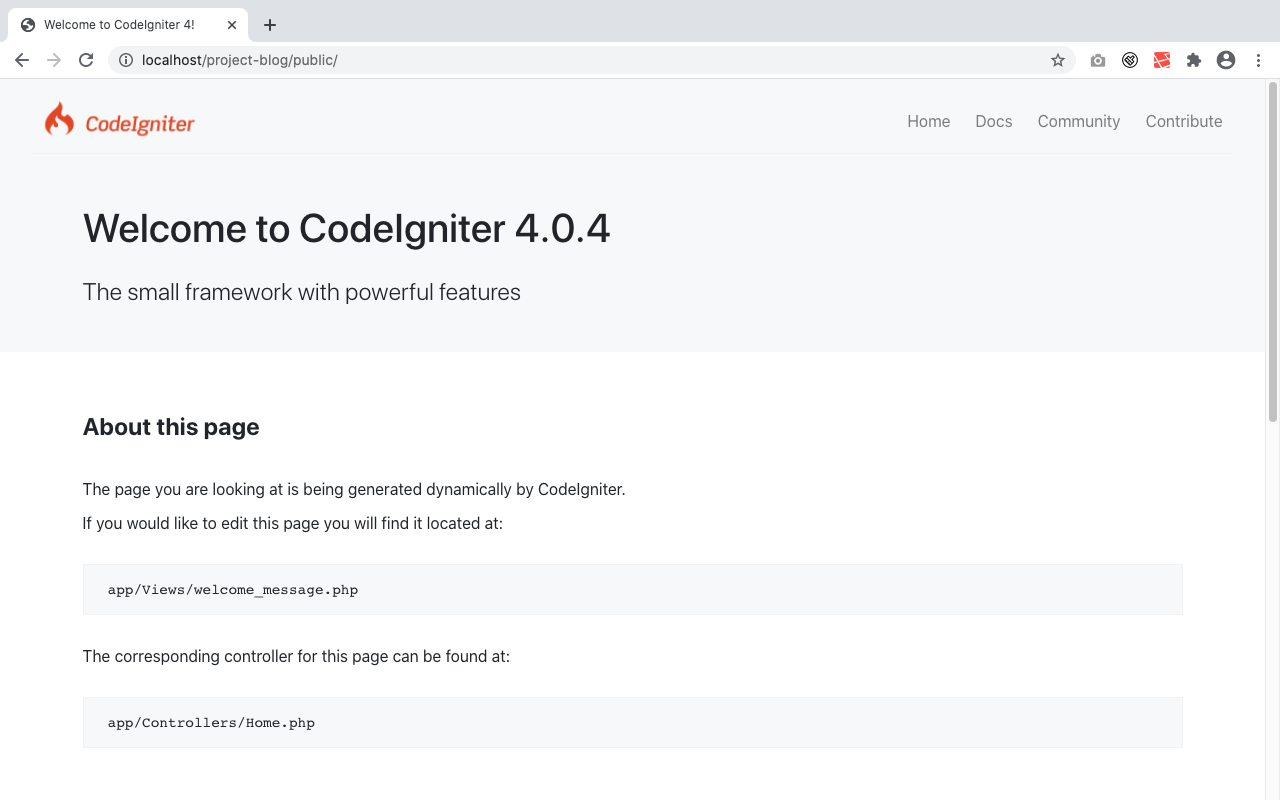Image resolution: width=1280 pixels, height=800 pixels.
Task: Select the Welcome to CodeIgniter 4 tab
Action: 120,24
